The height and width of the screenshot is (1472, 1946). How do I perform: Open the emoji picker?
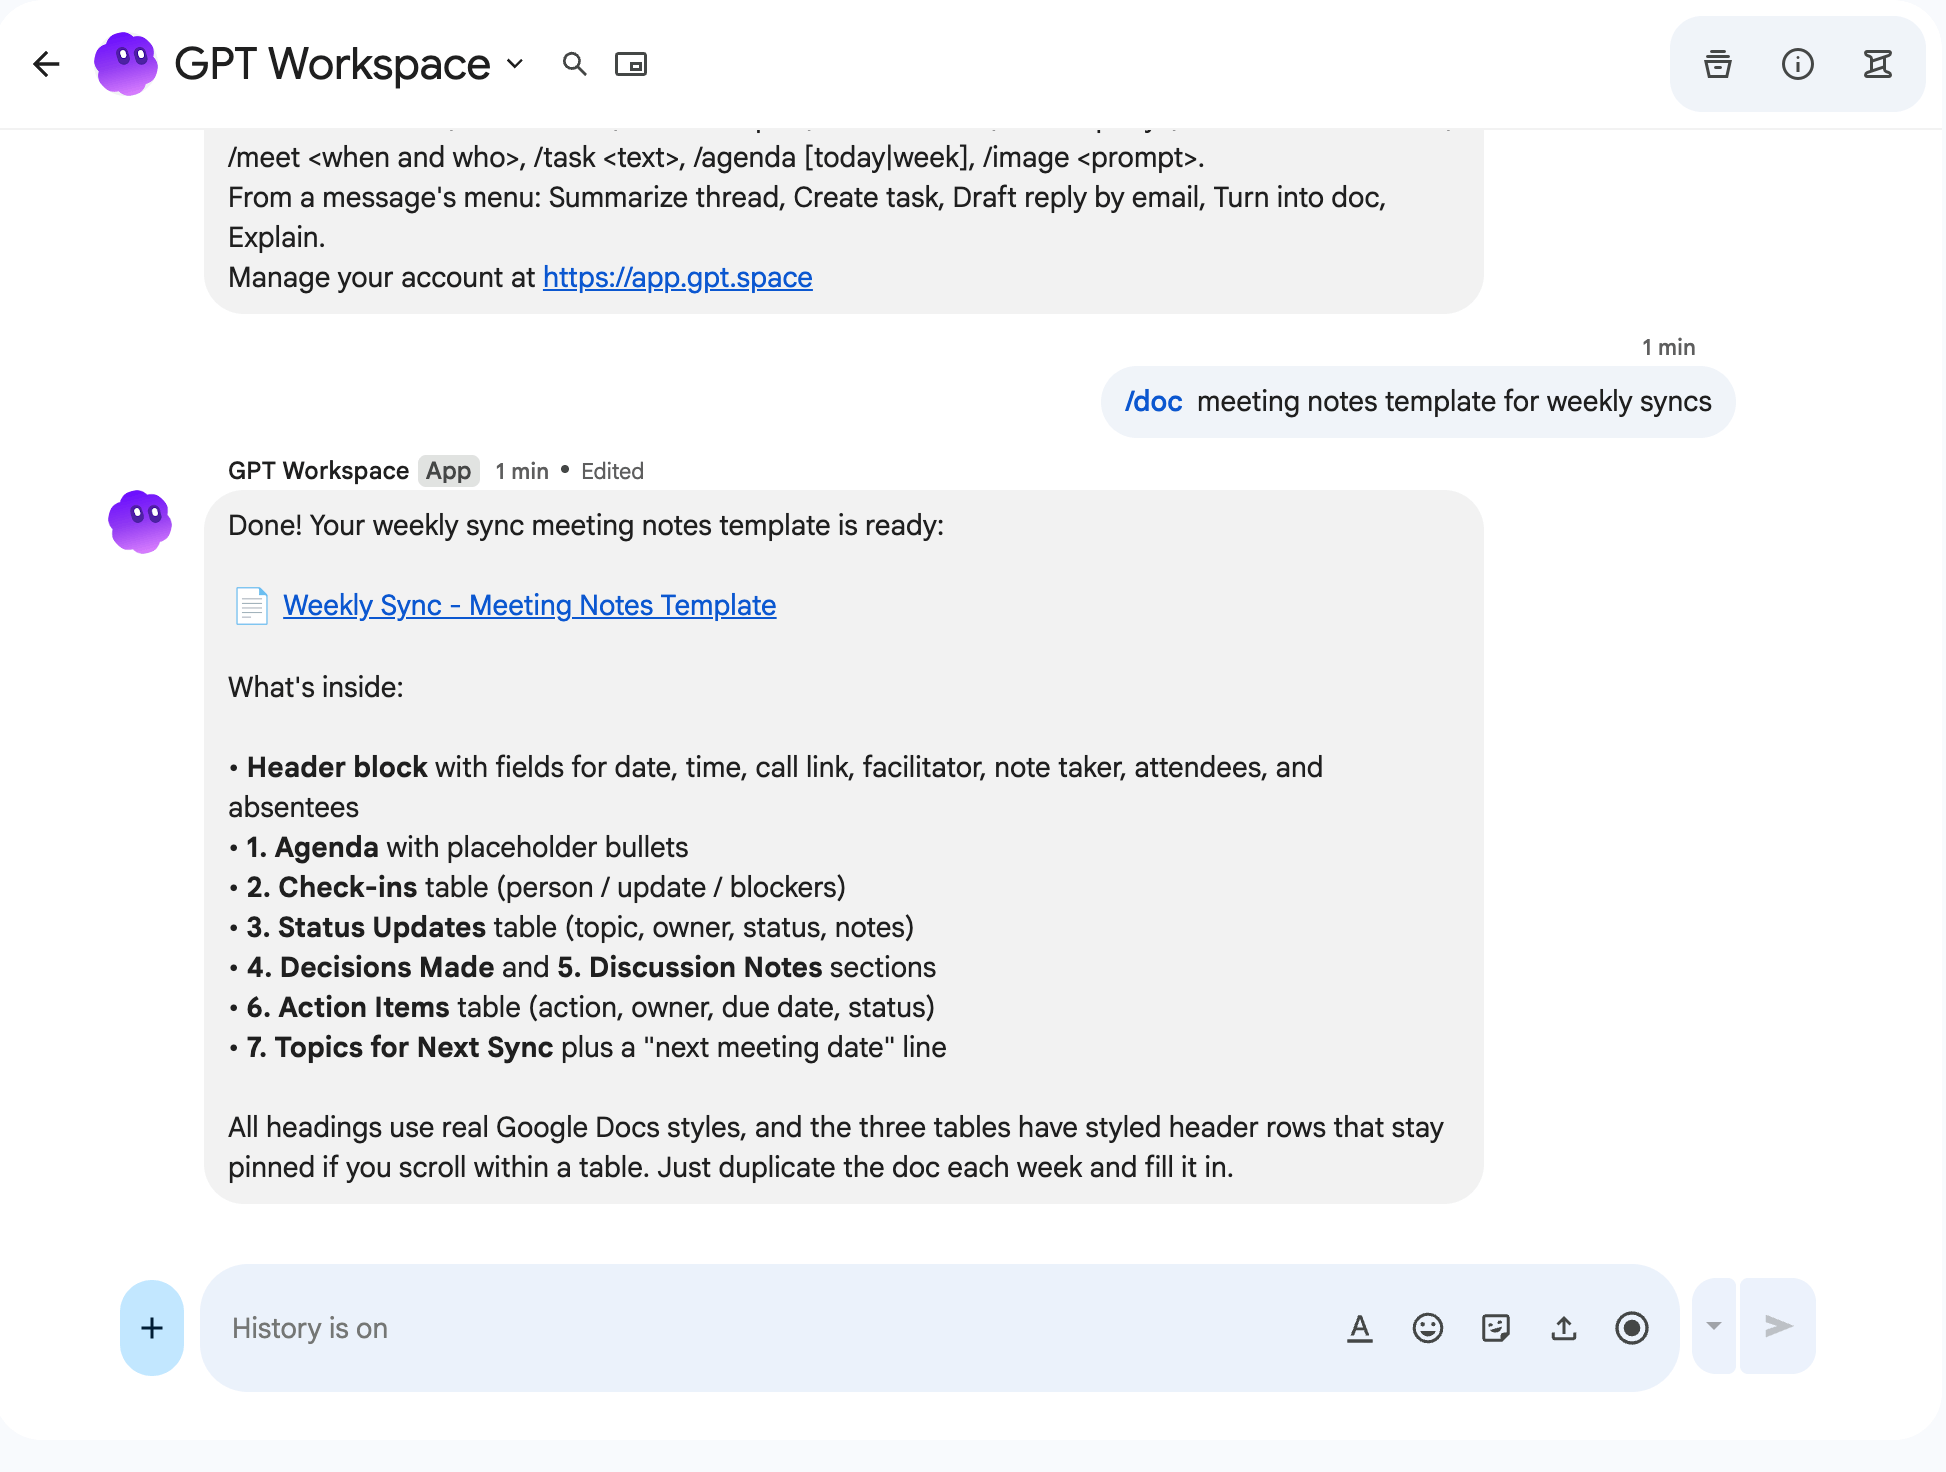click(x=1428, y=1328)
